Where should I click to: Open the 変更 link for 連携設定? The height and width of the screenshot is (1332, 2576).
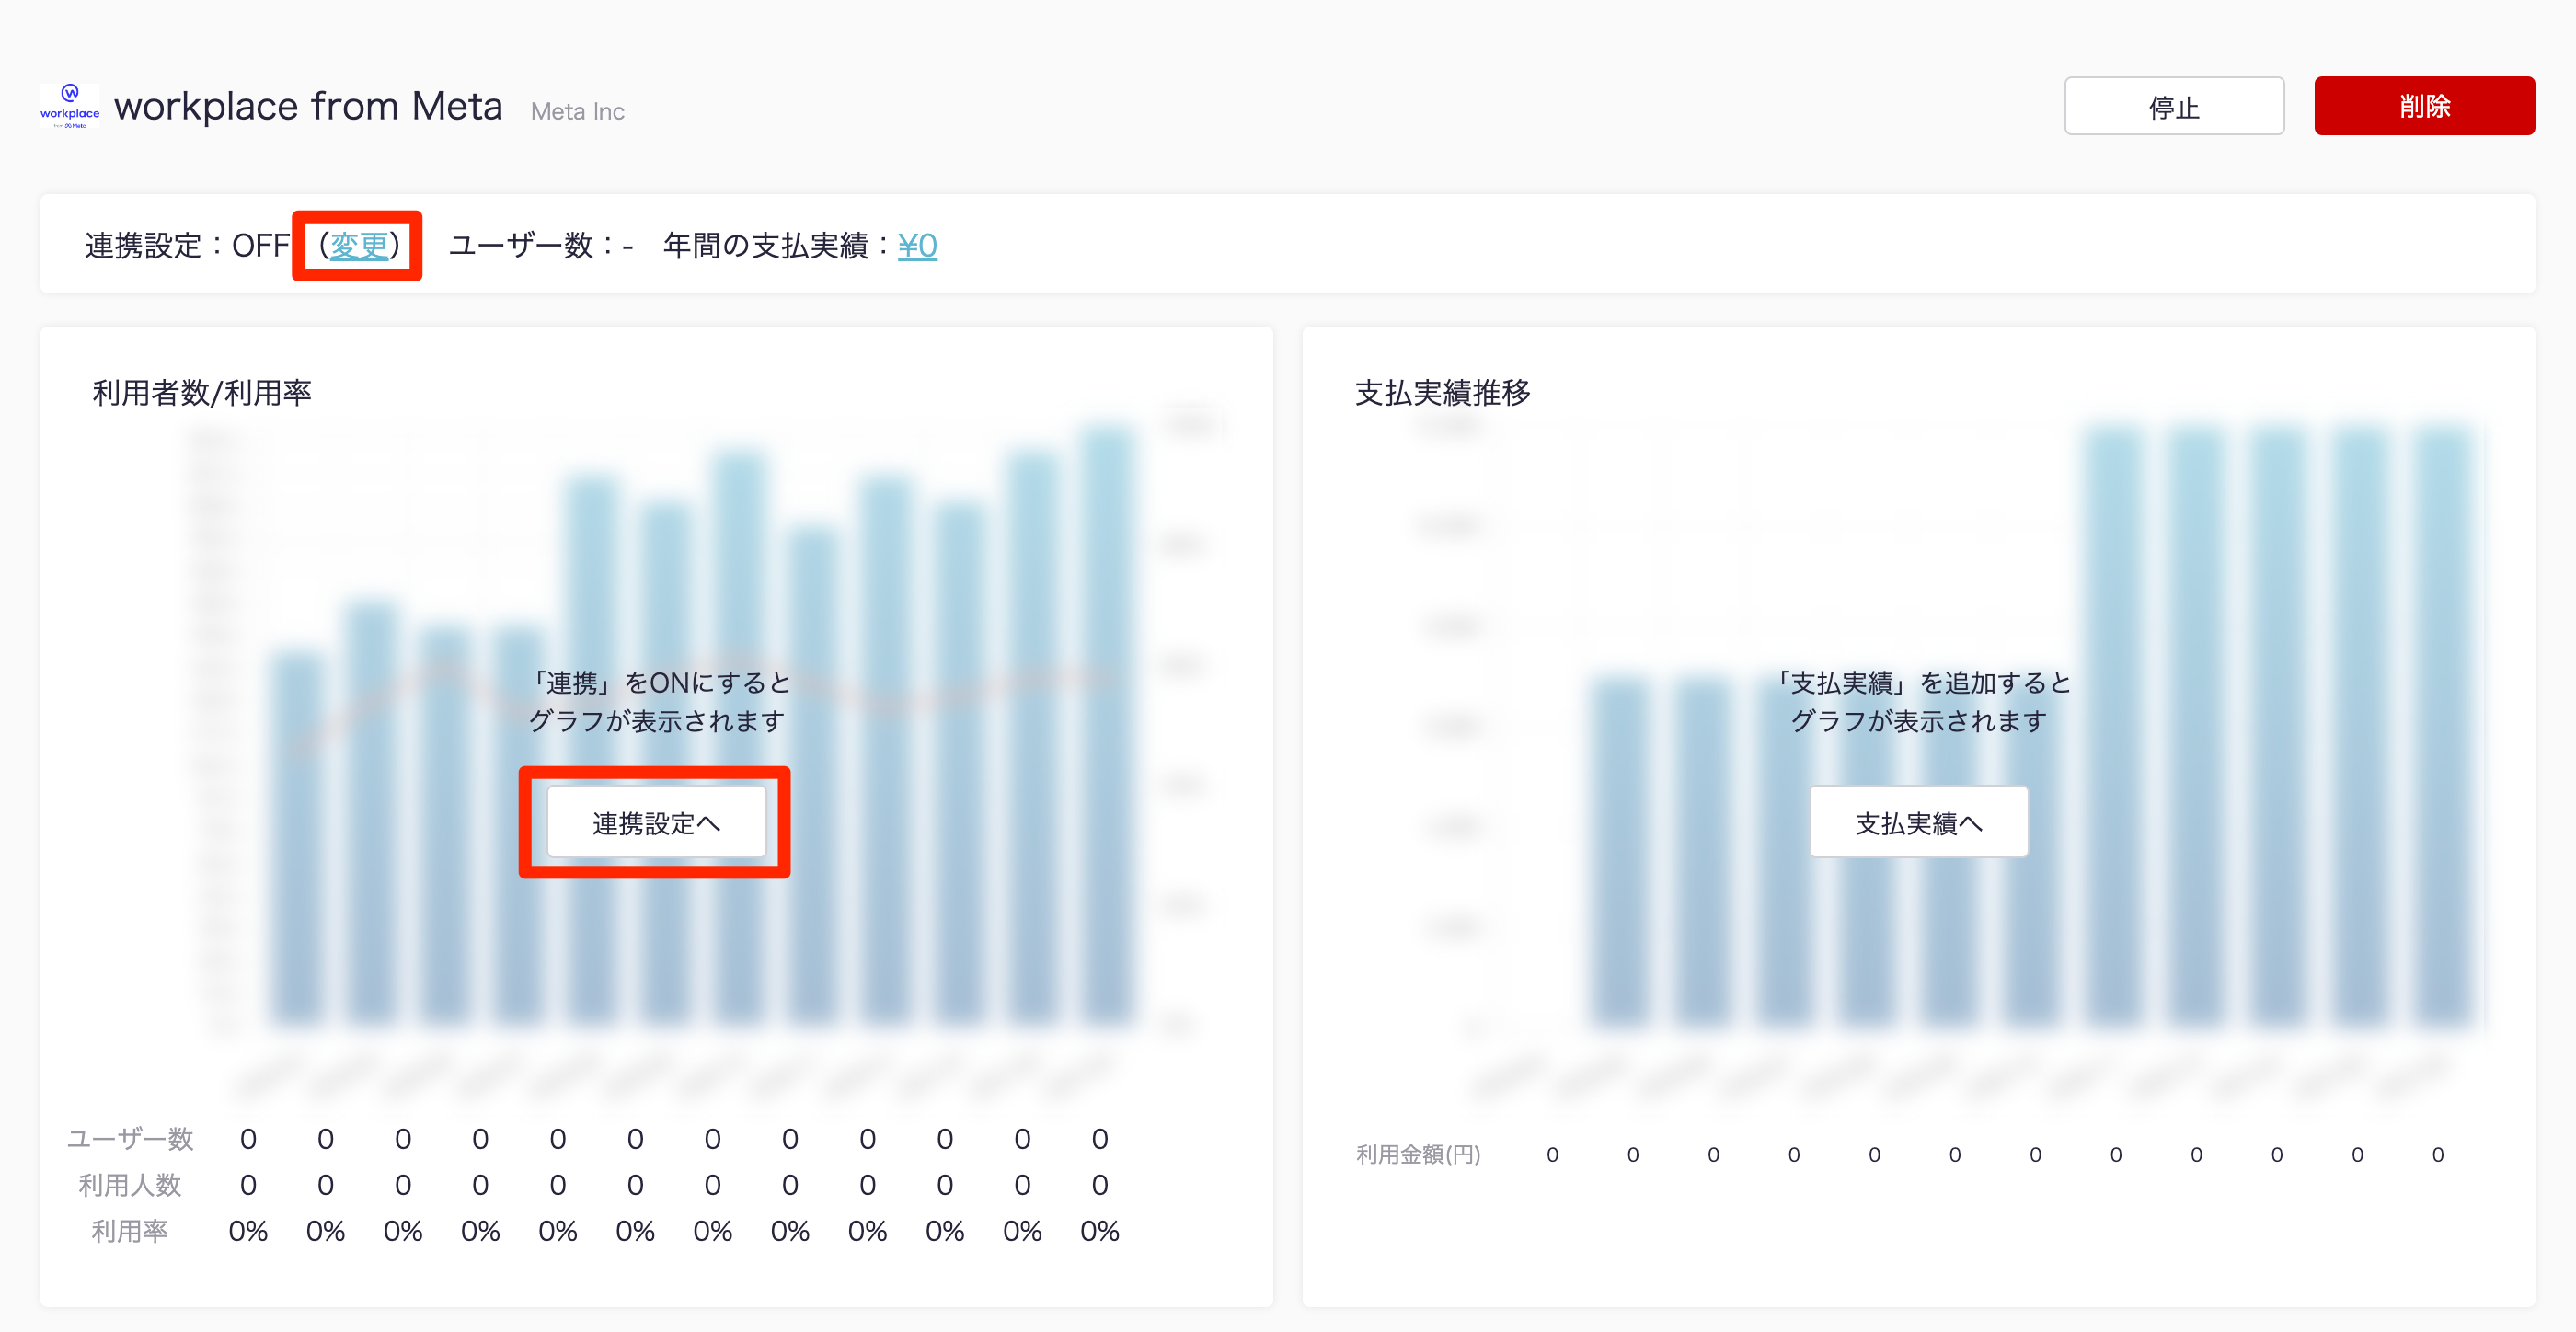click(358, 246)
